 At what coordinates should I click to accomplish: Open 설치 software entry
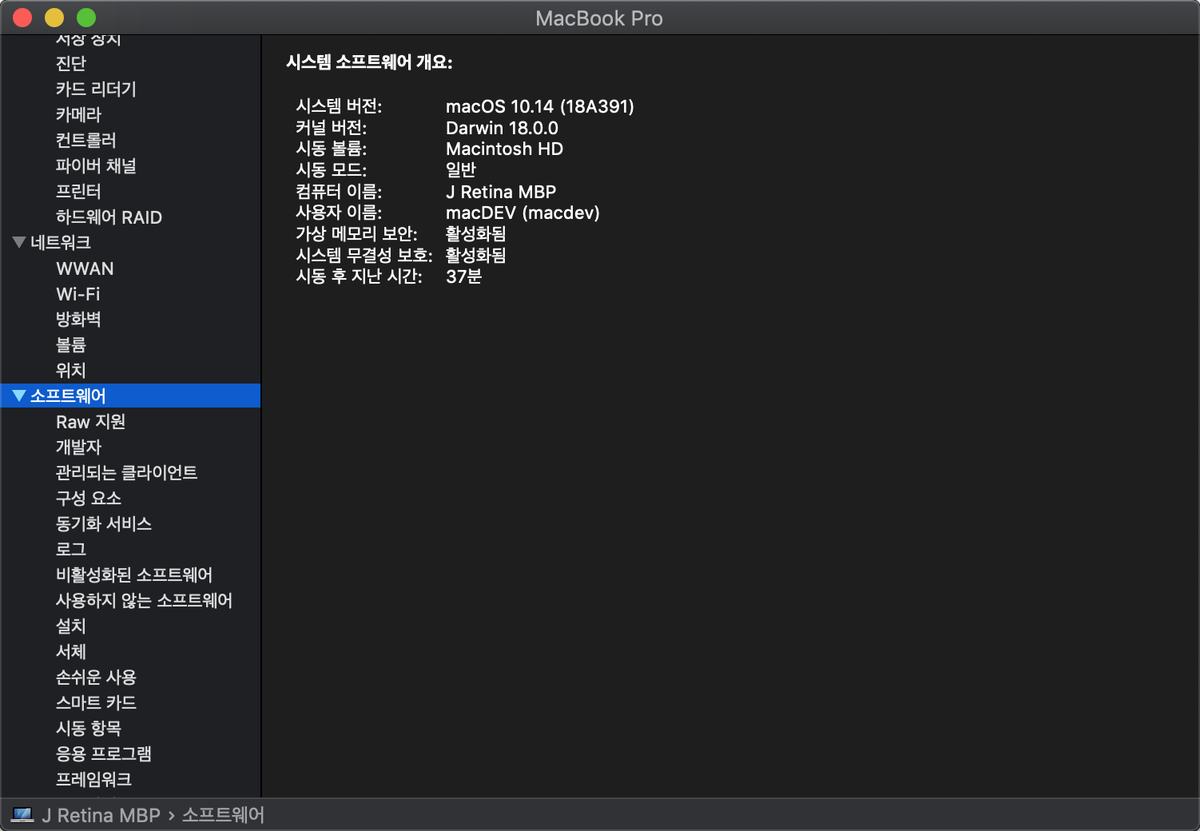71,626
